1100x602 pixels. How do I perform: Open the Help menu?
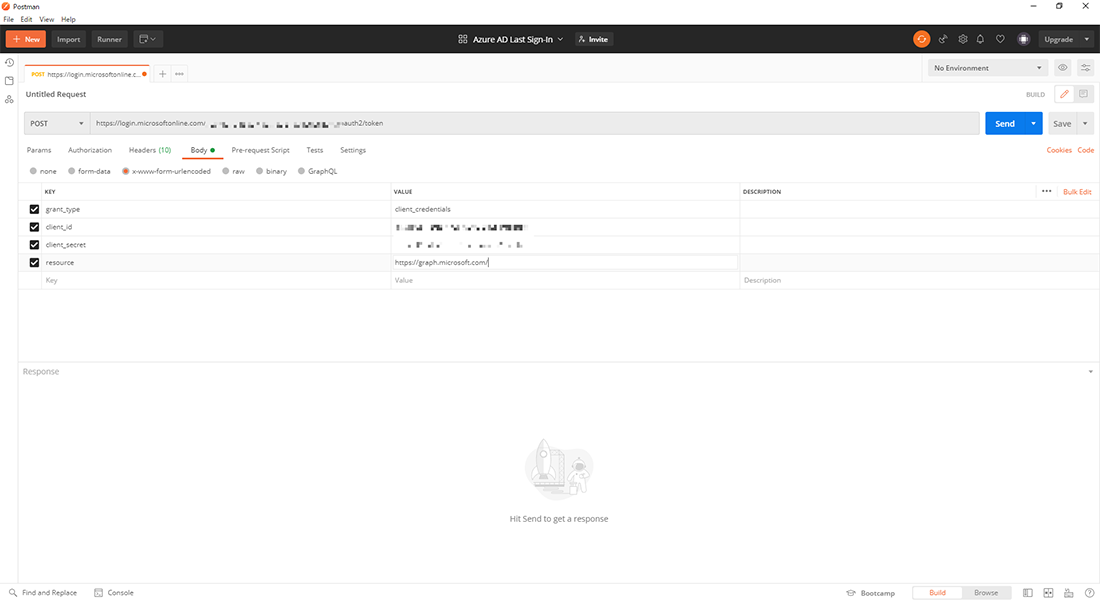pos(68,20)
